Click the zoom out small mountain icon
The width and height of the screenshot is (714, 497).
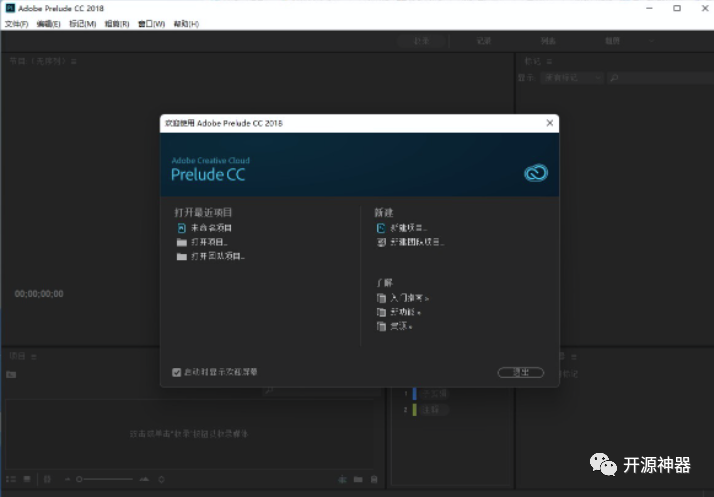coord(67,479)
